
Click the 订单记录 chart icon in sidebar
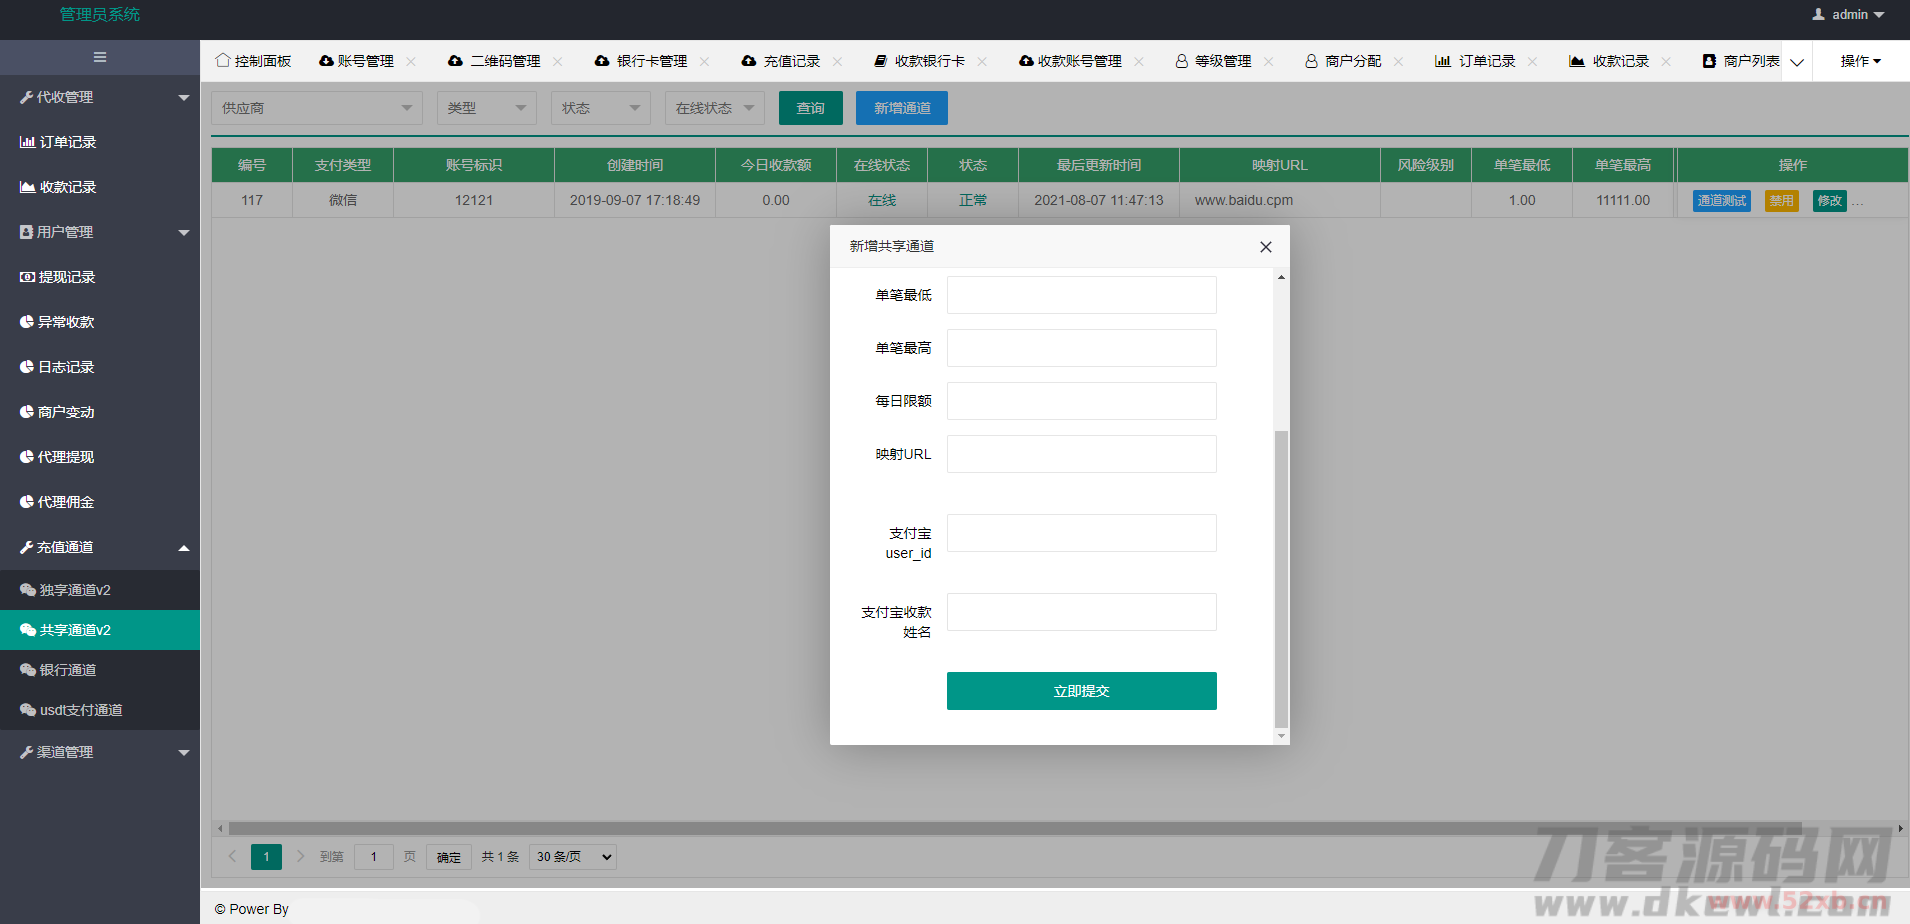[27, 142]
